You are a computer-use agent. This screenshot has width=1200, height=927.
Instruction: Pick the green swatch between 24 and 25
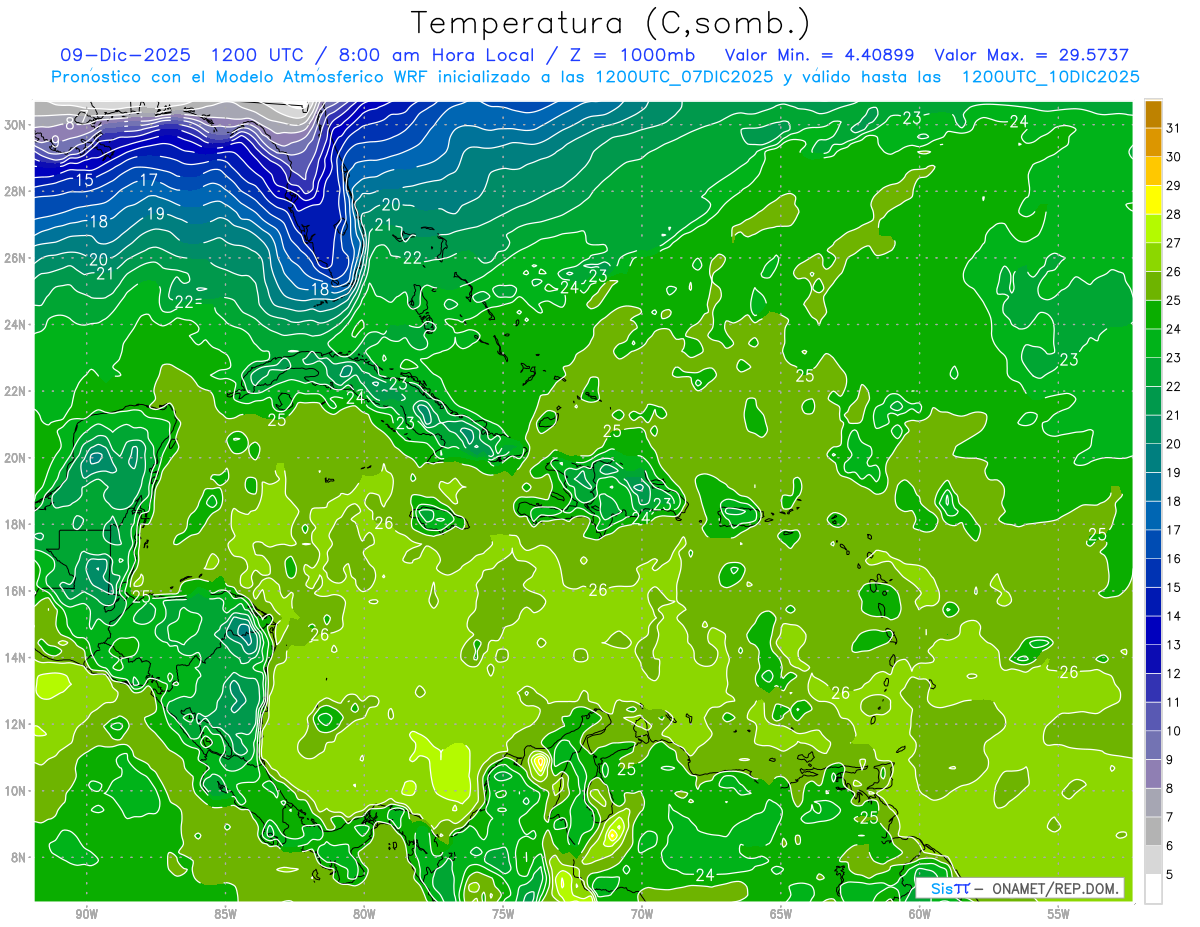1153,315
